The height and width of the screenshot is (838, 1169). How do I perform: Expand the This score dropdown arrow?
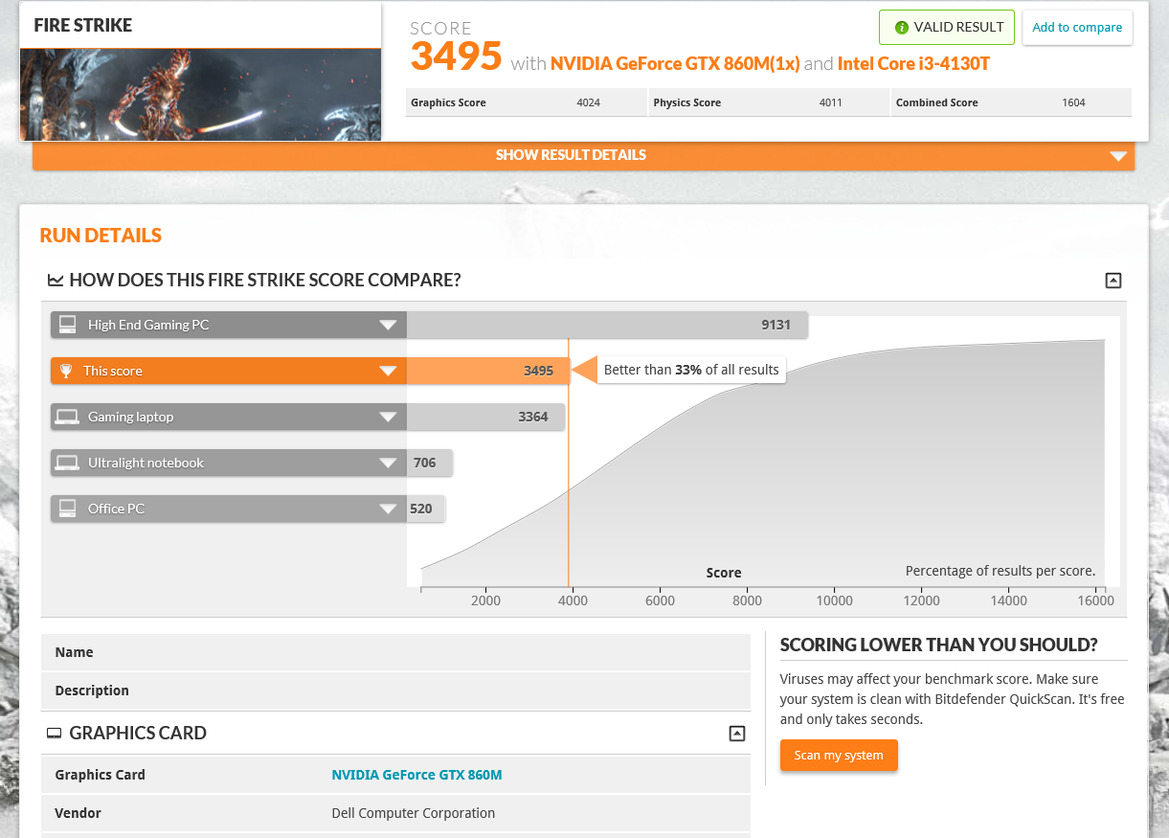pyautogui.click(x=388, y=371)
